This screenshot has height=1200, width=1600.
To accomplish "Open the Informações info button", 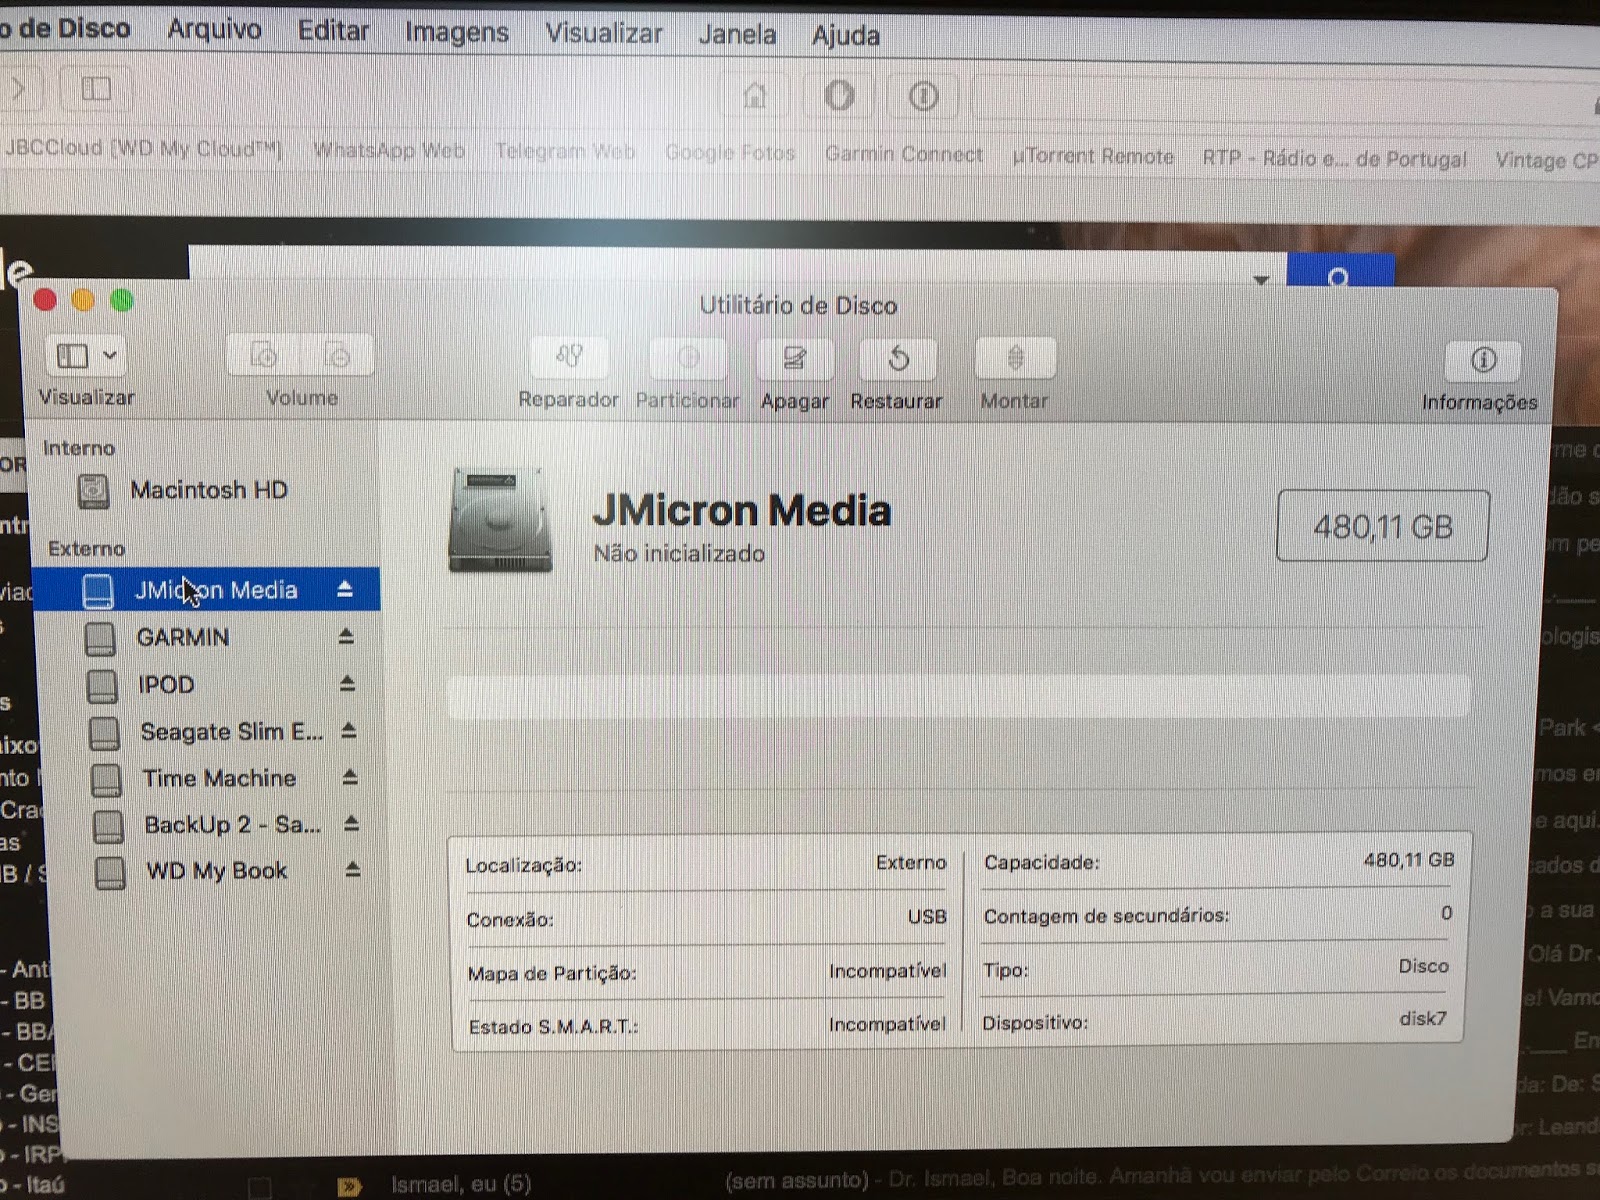I will [1482, 361].
